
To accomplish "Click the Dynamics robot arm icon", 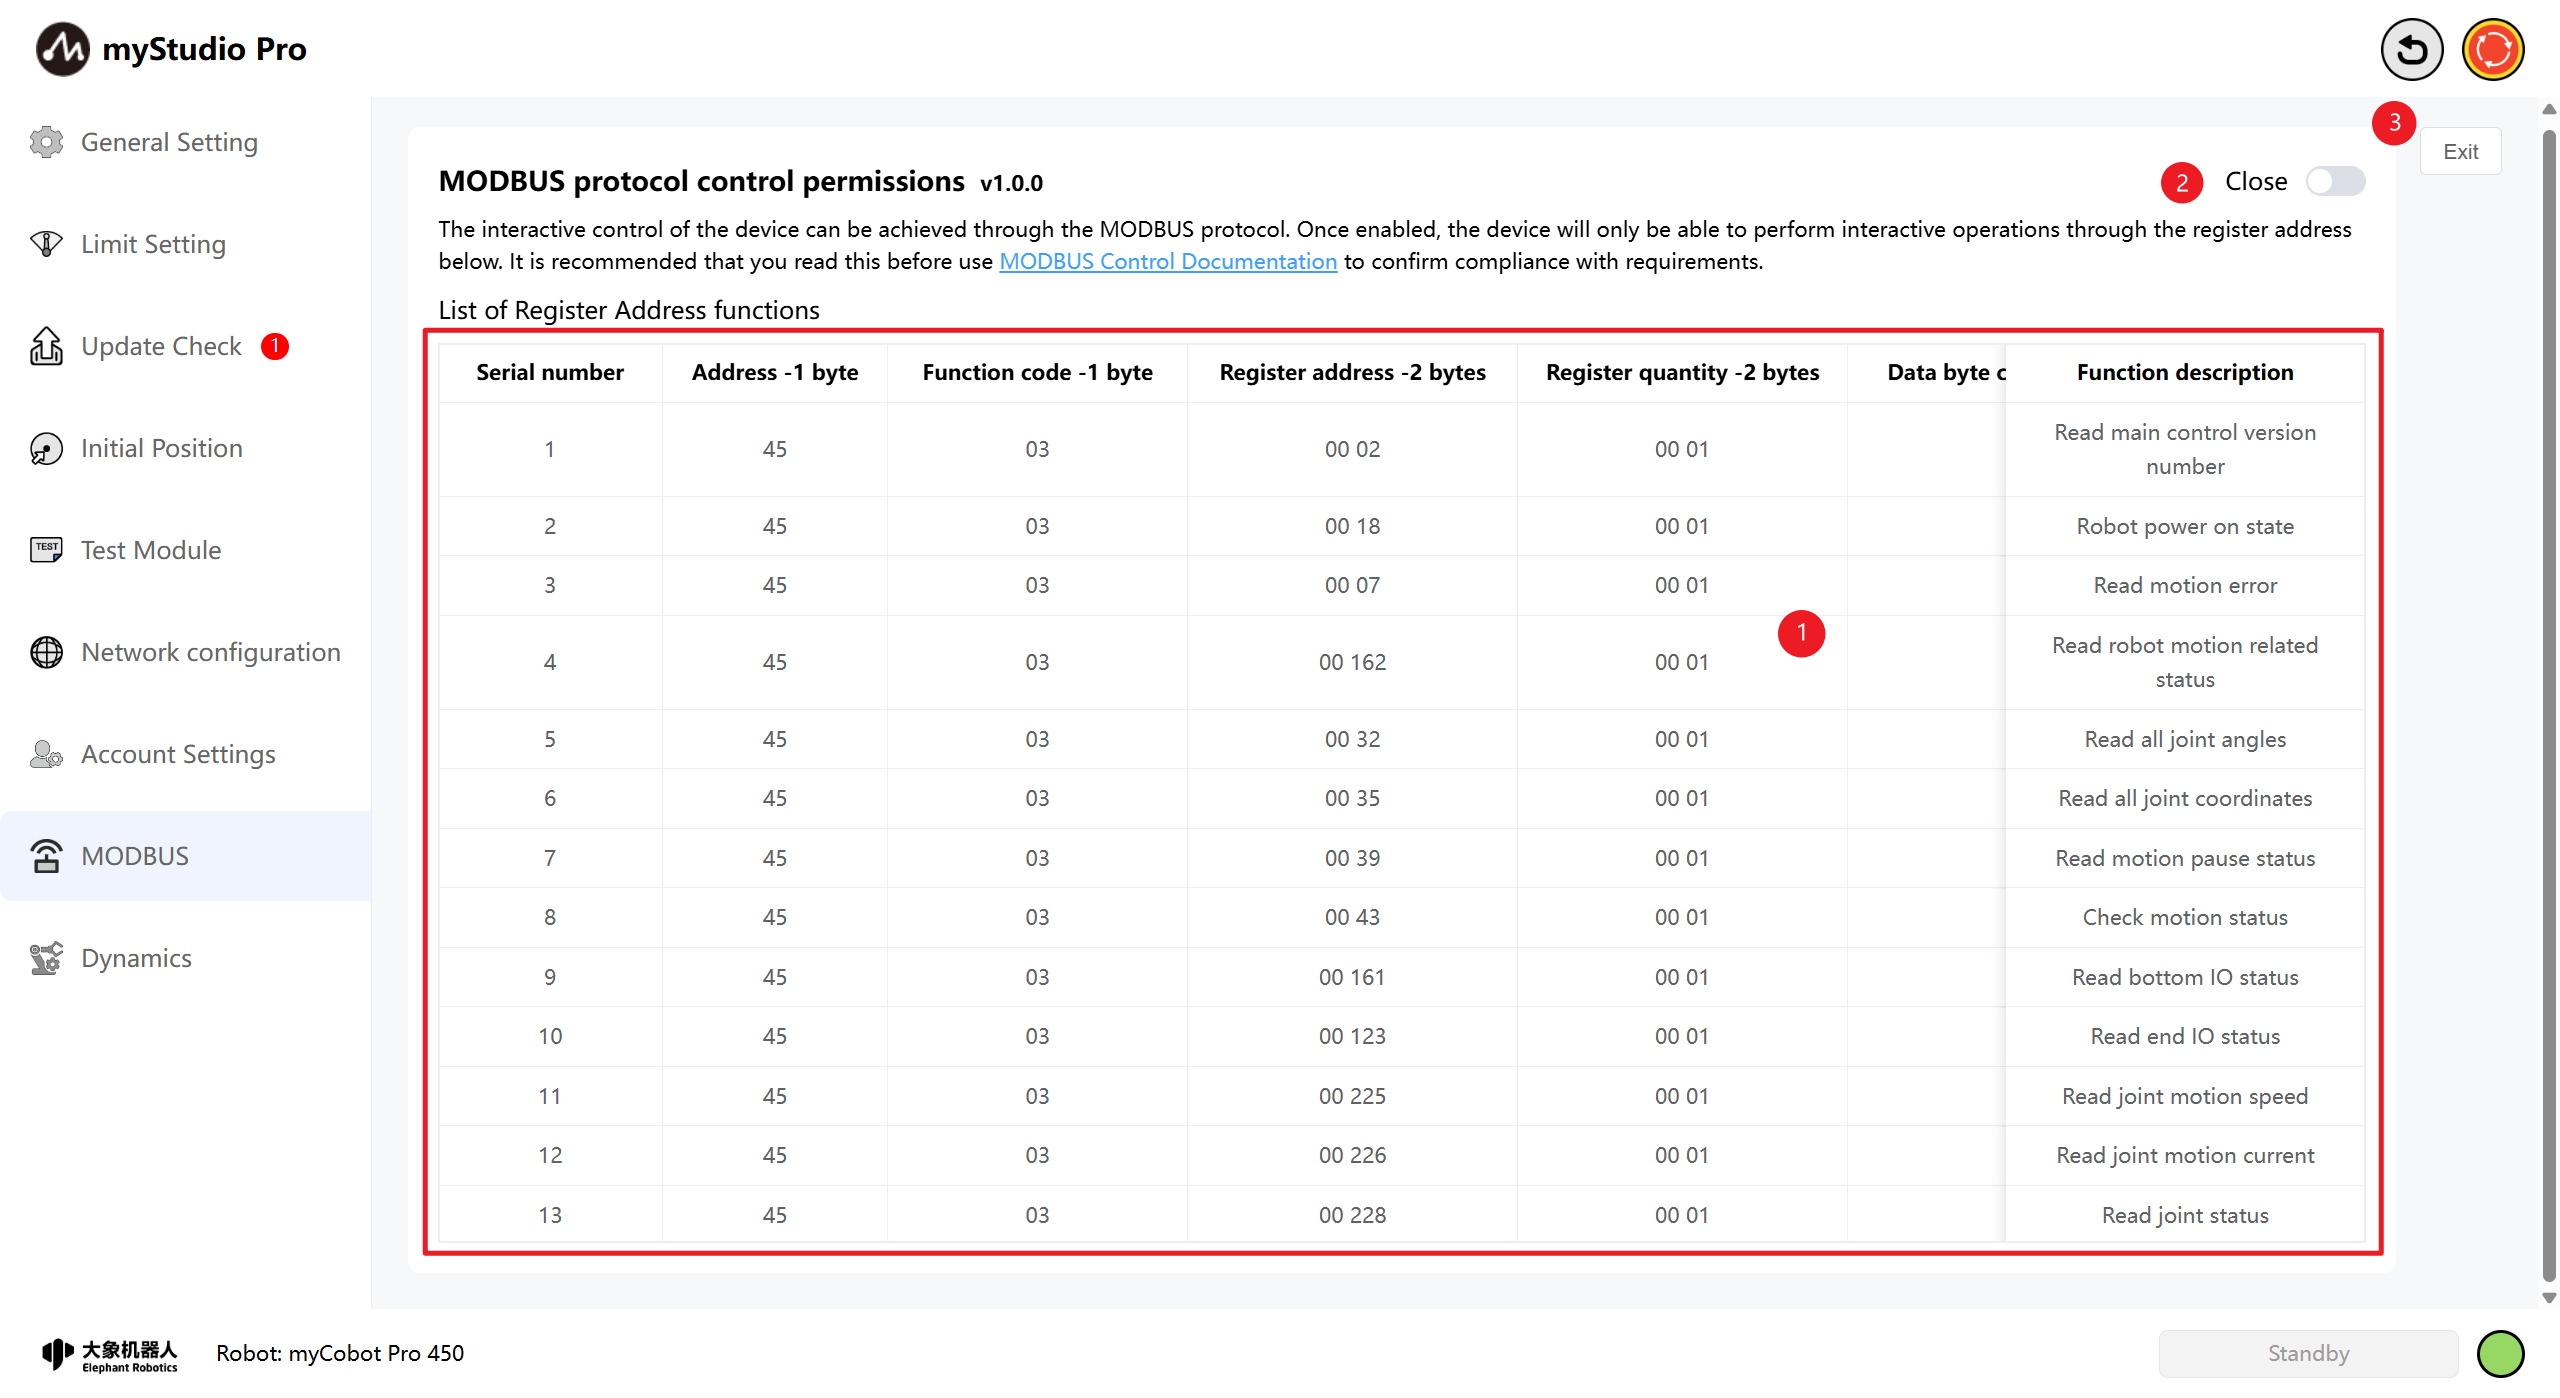I will (46, 958).
